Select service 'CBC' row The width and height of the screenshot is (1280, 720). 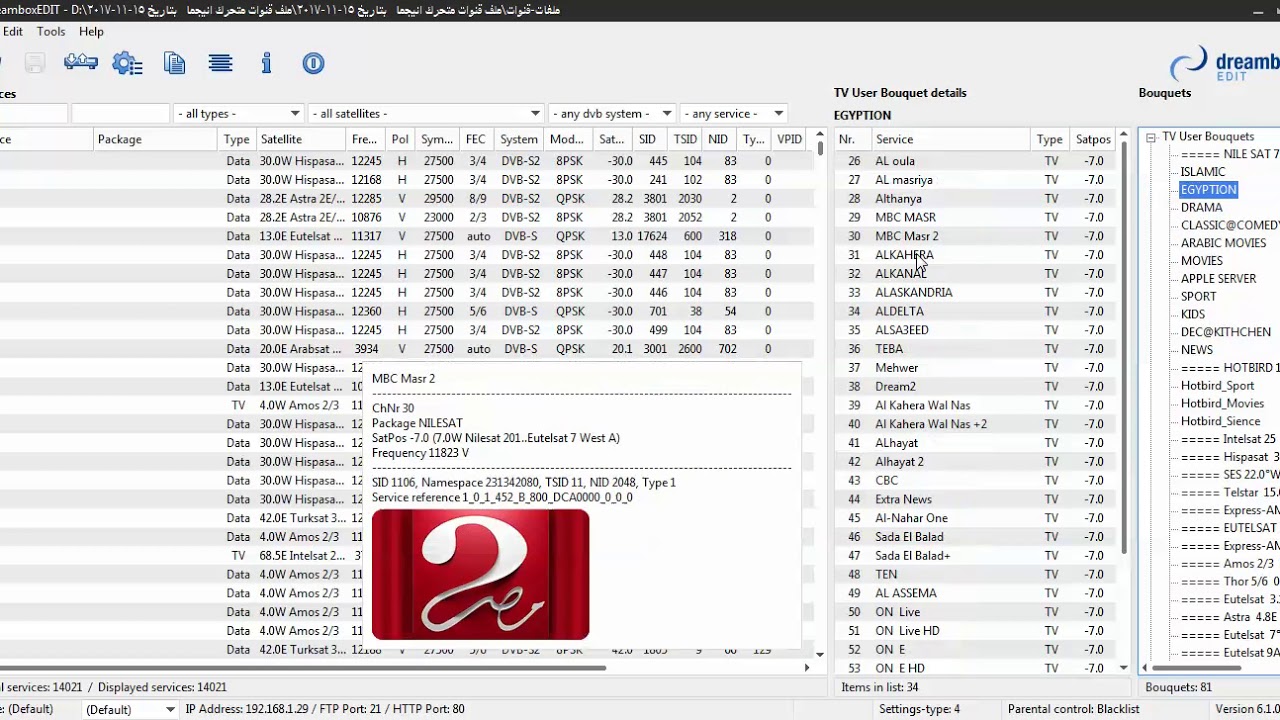[975, 481]
